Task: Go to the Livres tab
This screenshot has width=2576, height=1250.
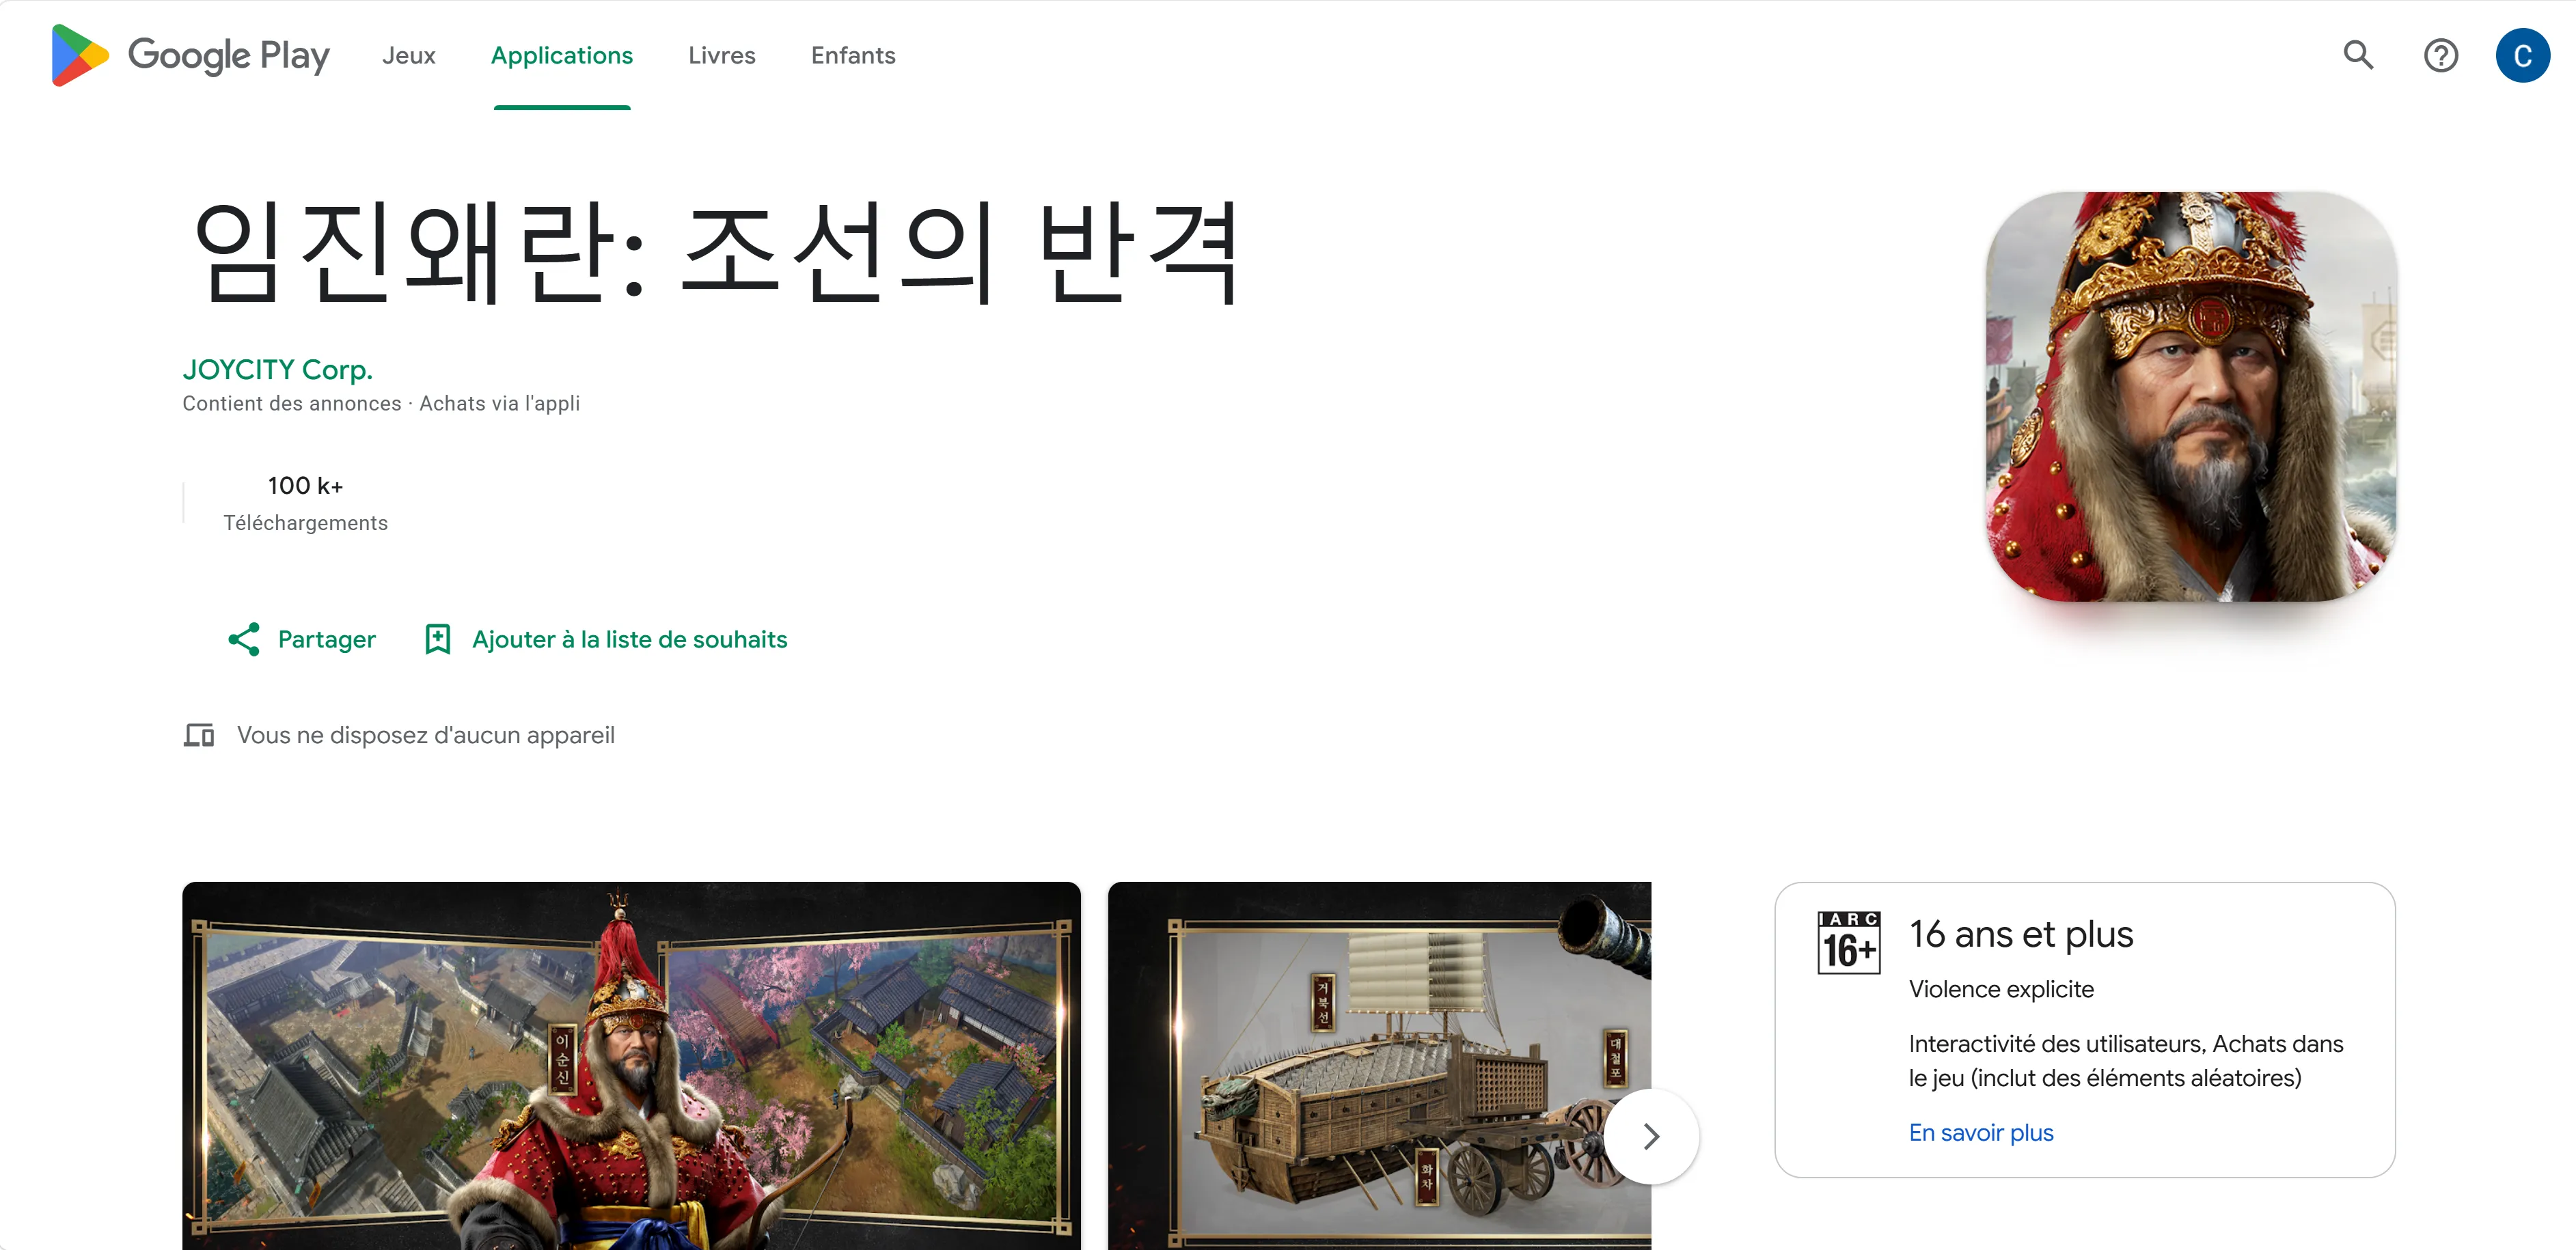Action: click(722, 55)
